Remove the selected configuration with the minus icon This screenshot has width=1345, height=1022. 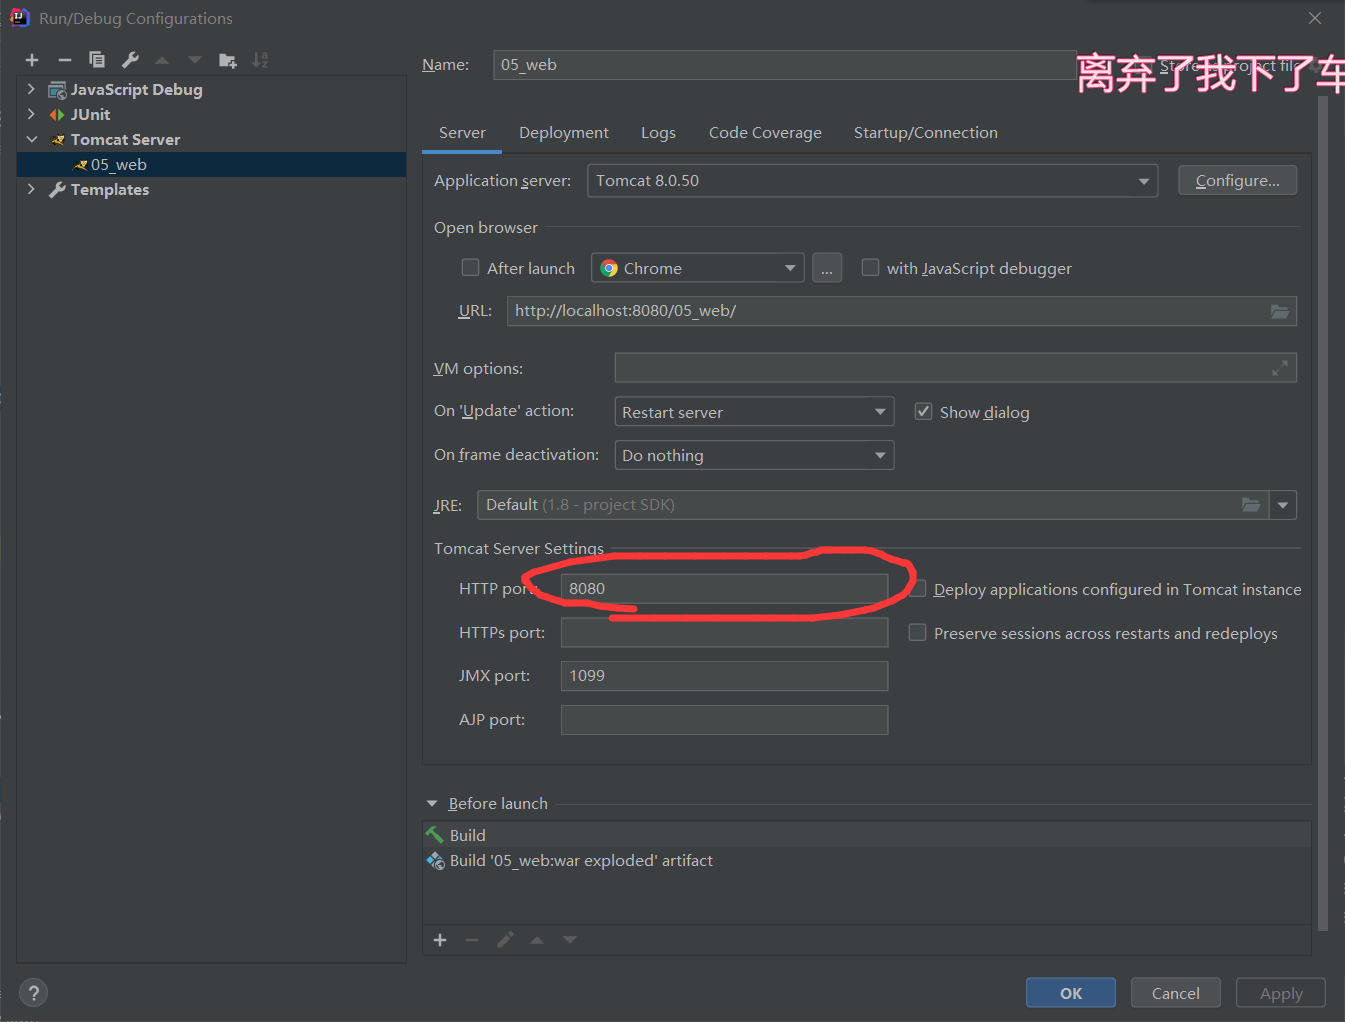point(65,60)
